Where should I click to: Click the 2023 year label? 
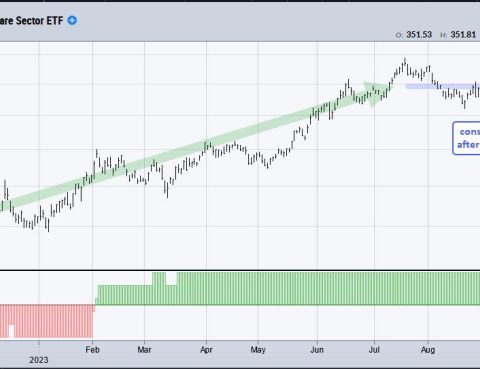39,360
